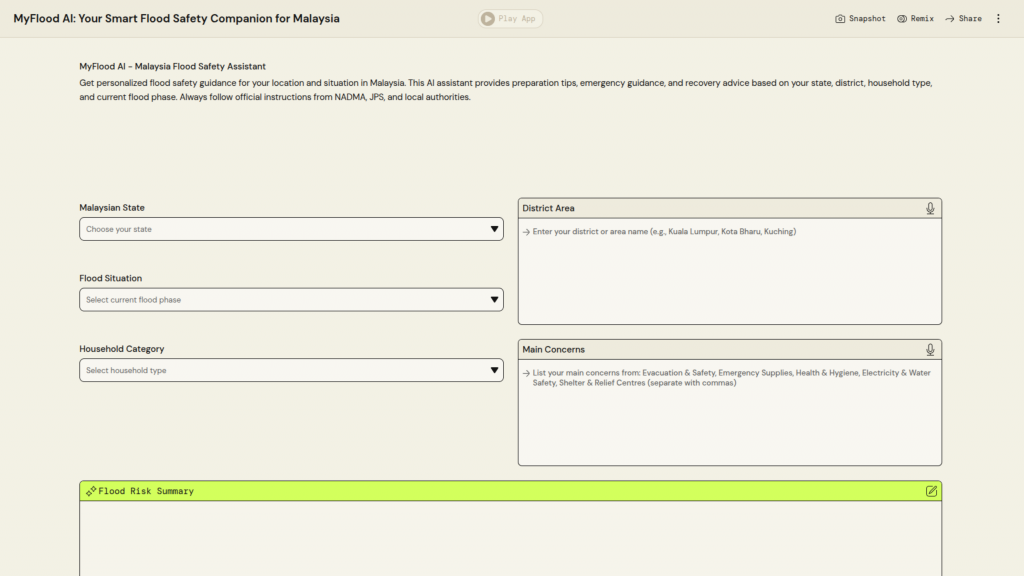Expand the Flood Situation phase dropdown
The image size is (1024, 576).
(x=291, y=300)
